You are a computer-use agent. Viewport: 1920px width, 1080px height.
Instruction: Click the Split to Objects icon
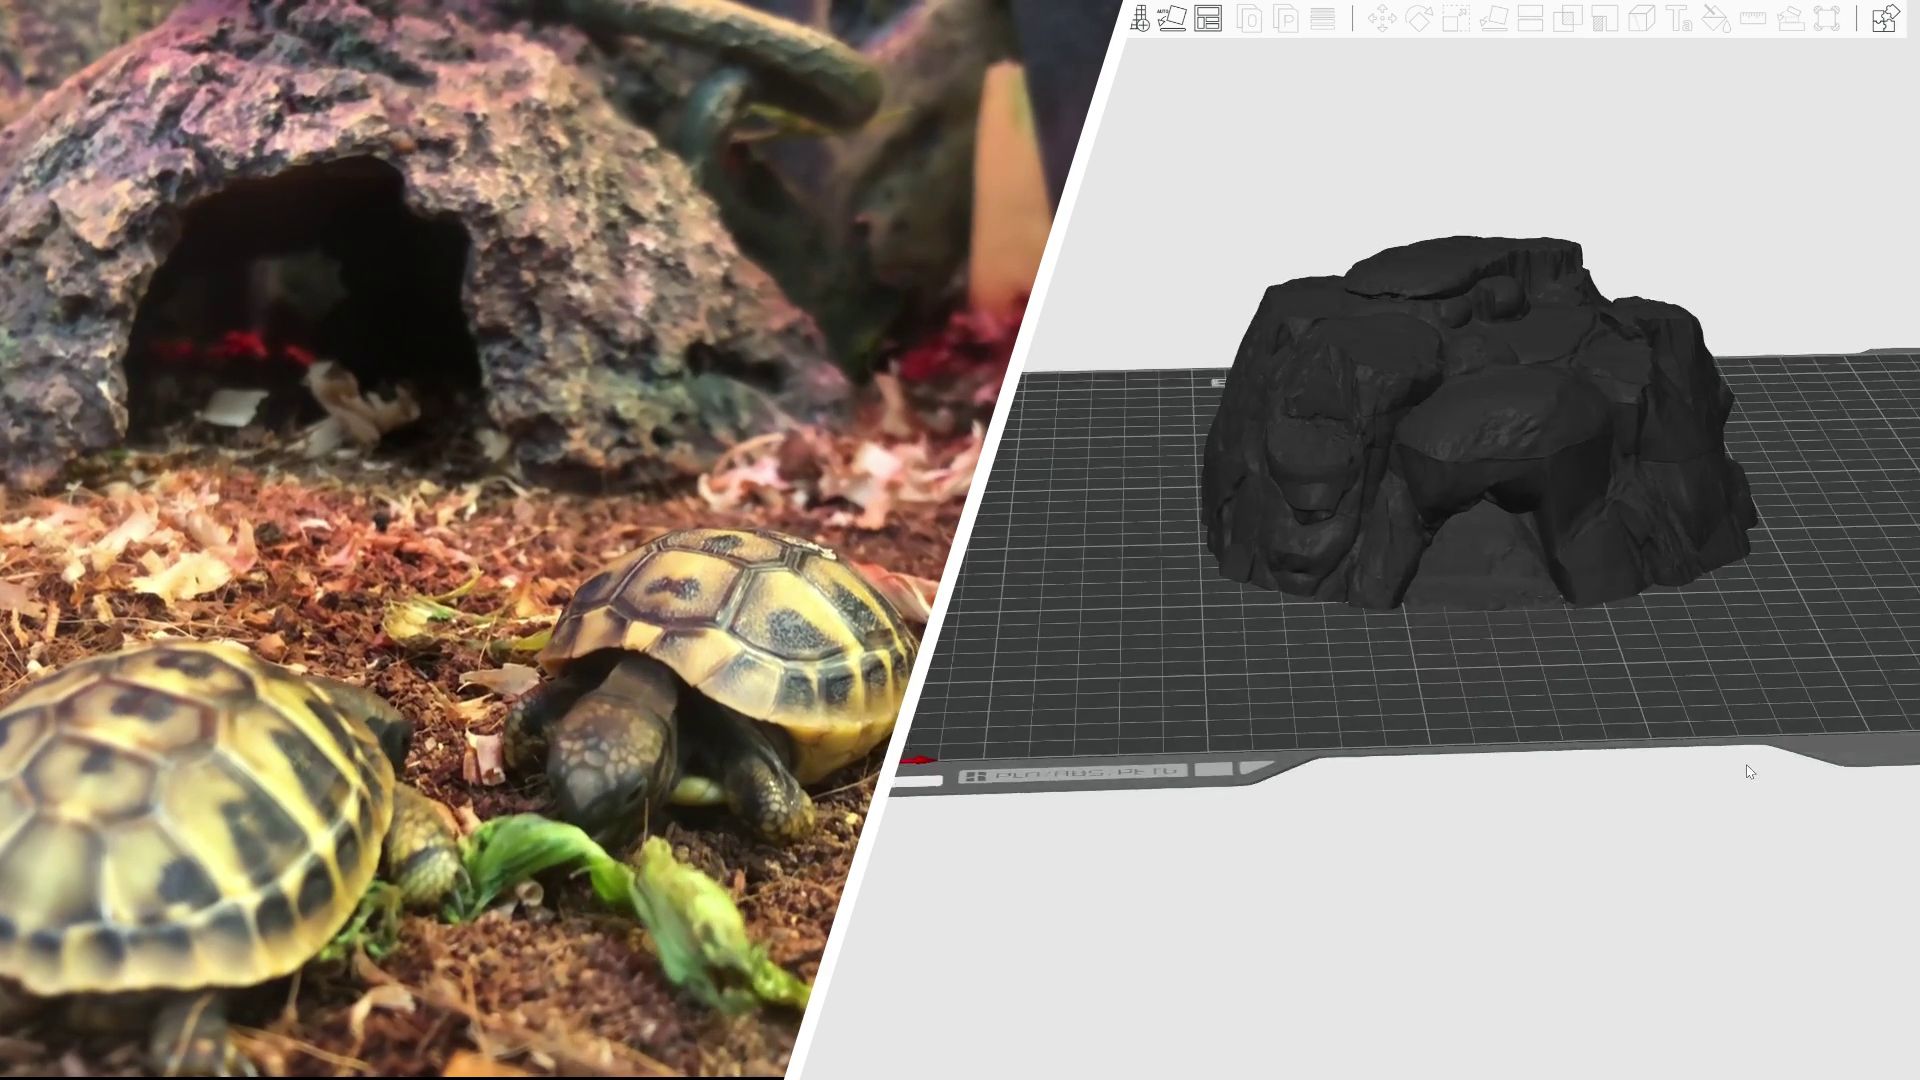[x=1249, y=18]
